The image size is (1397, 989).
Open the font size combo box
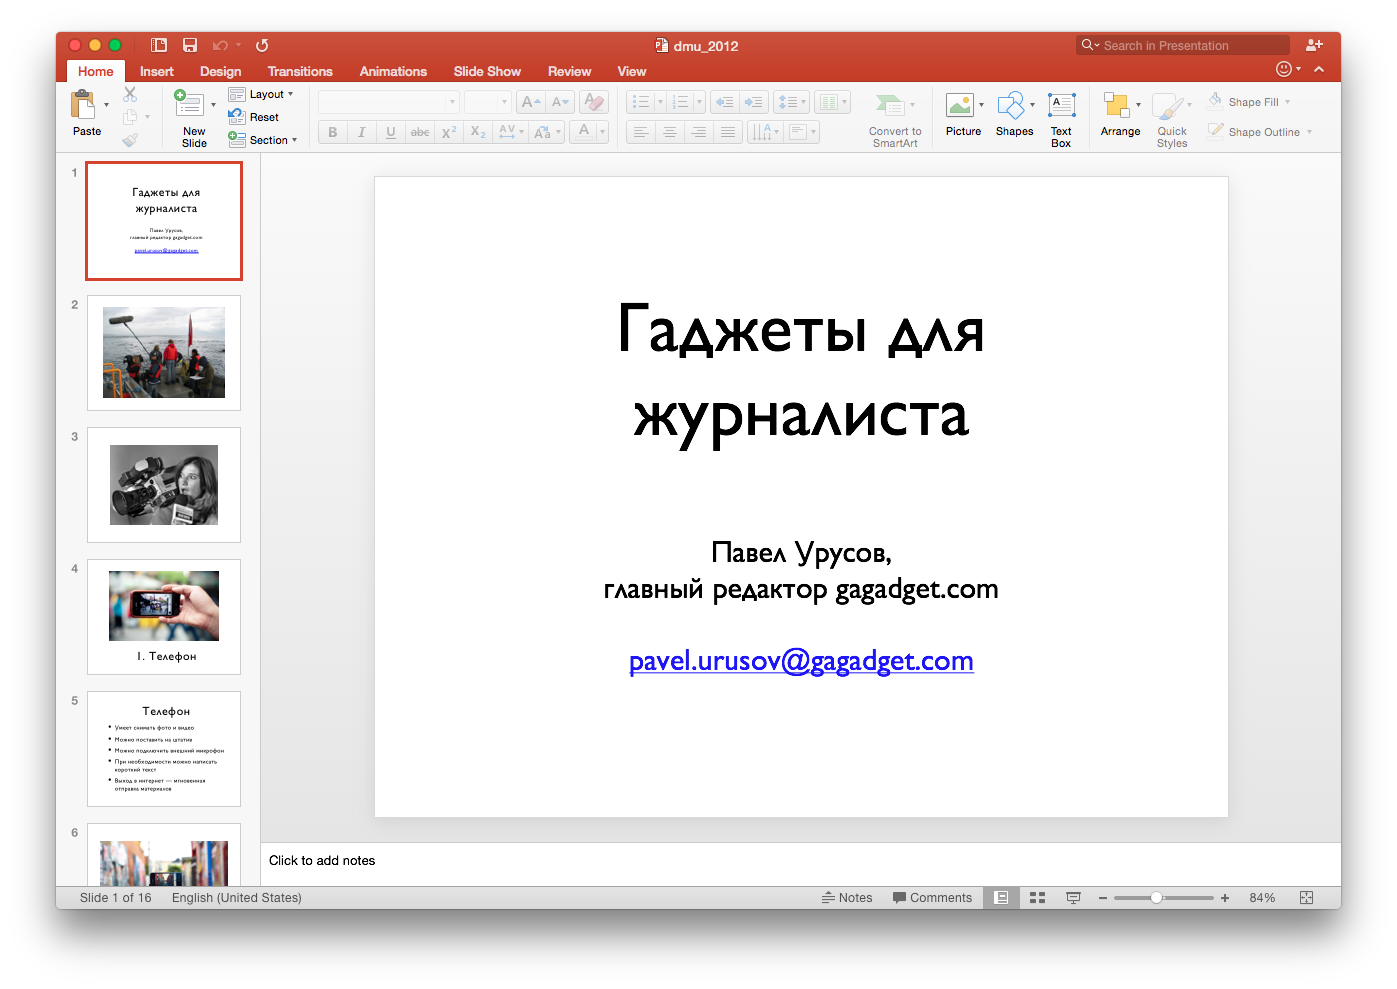[x=488, y=102]
